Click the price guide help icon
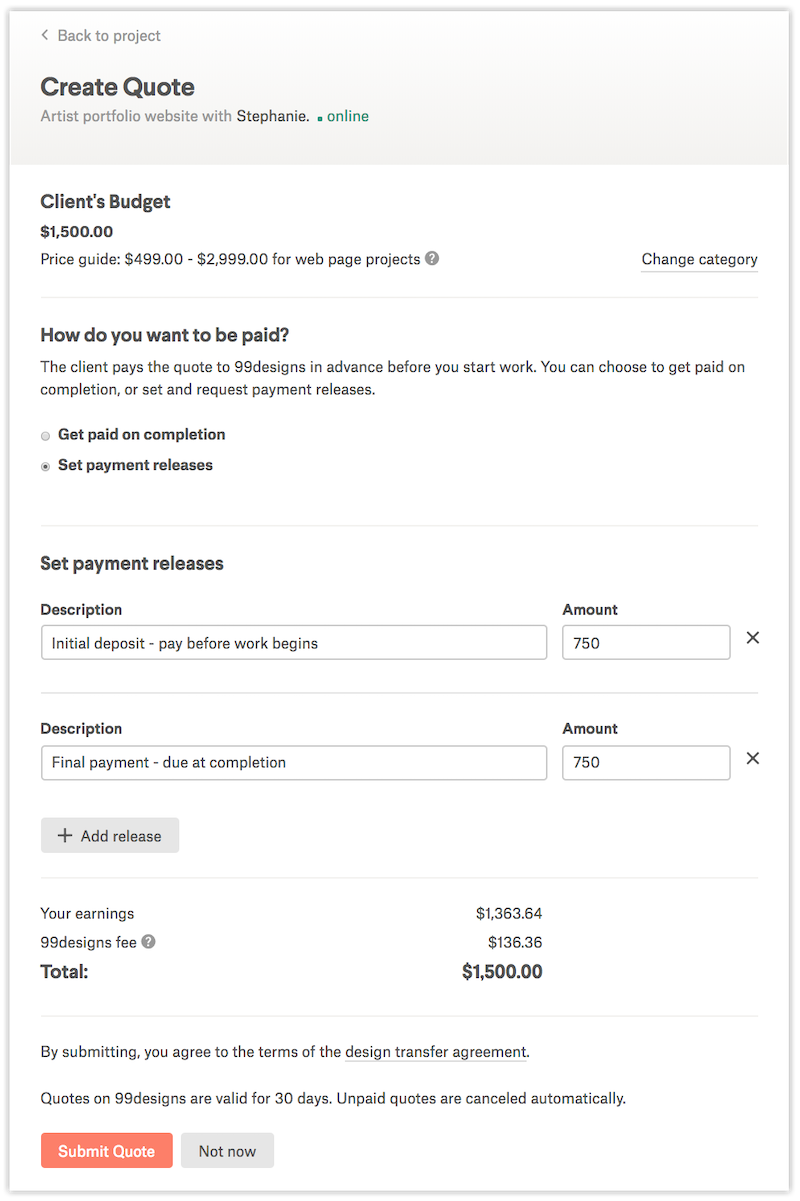 432,259
